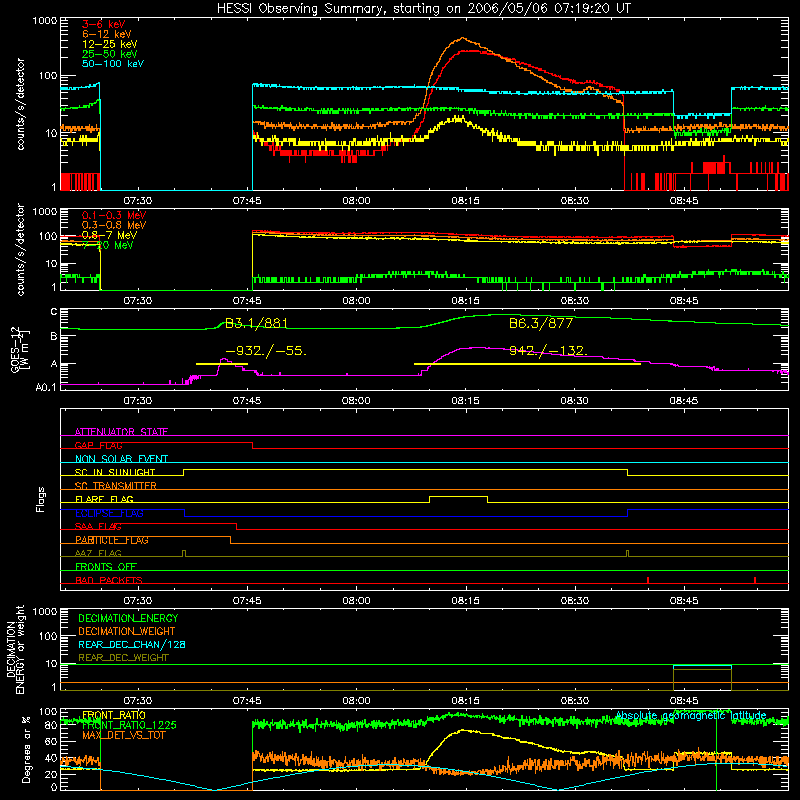
Task: Click the FRONT_RATIO_1225 legend label
Action: (129, 725)
